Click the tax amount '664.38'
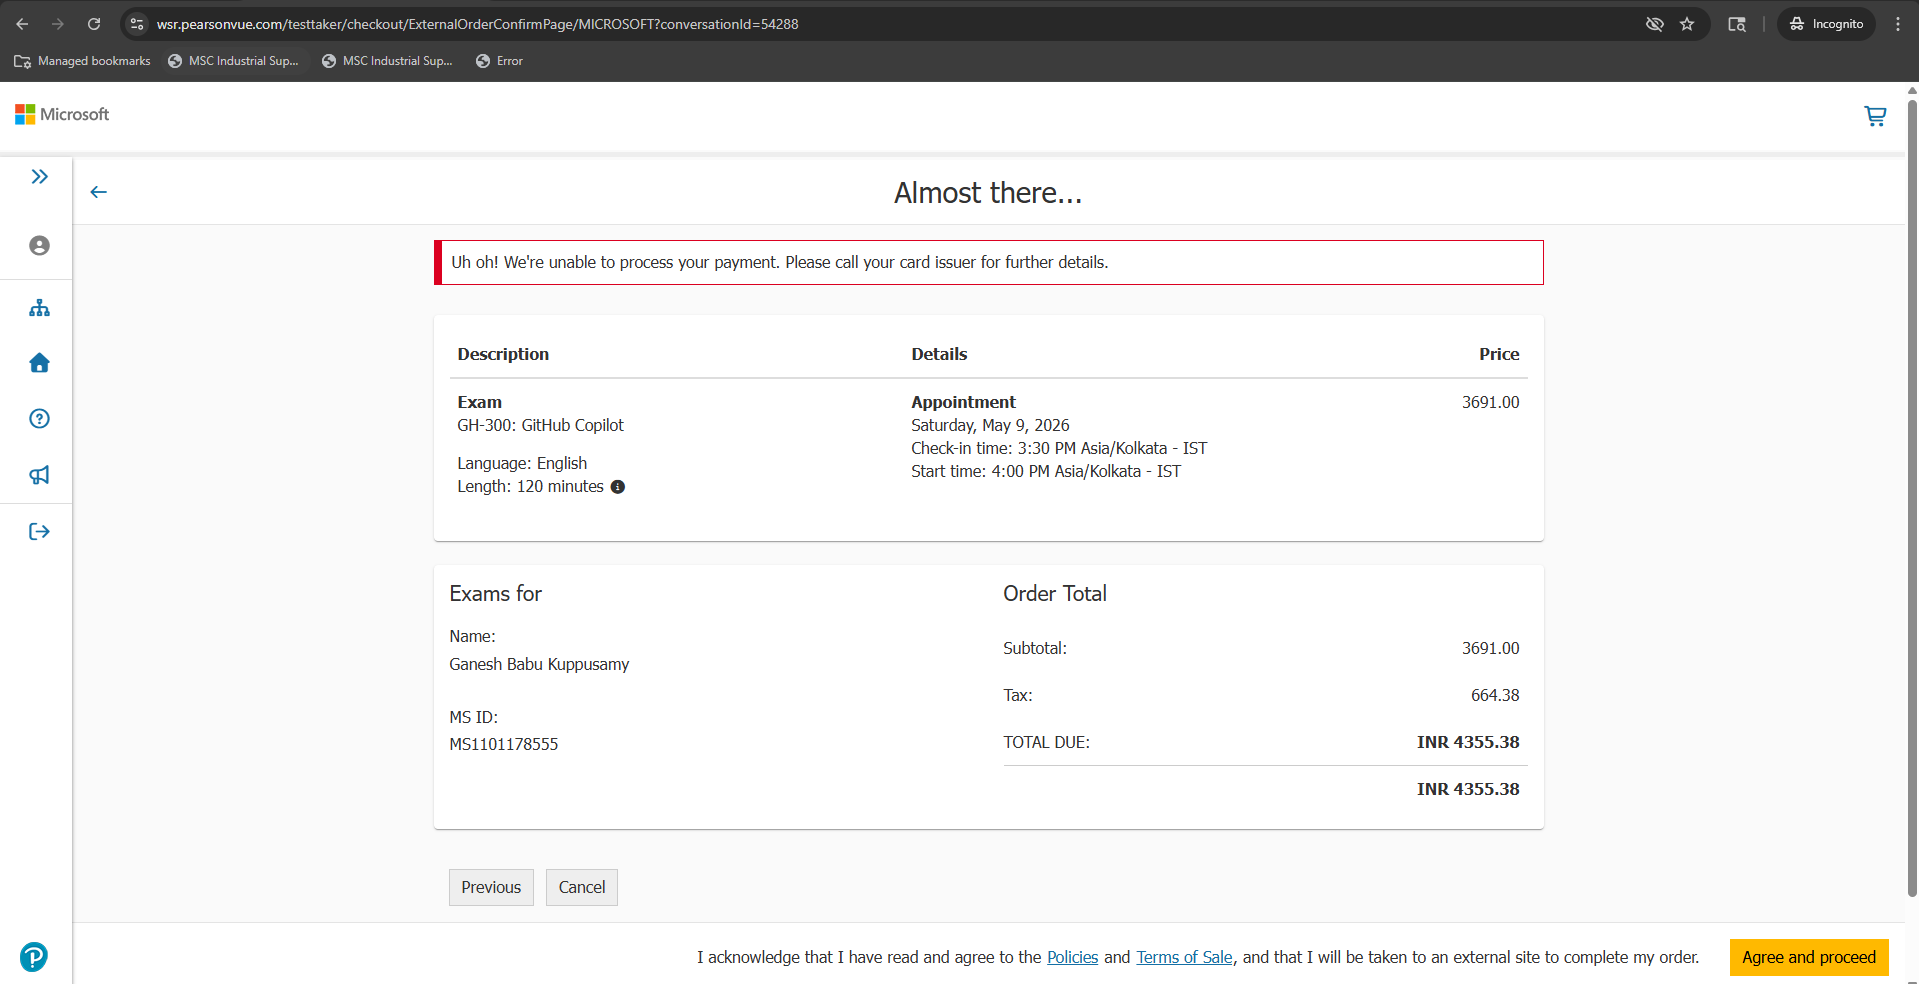The height and width of the screenshot is (984, 1919). (1495, 695)
